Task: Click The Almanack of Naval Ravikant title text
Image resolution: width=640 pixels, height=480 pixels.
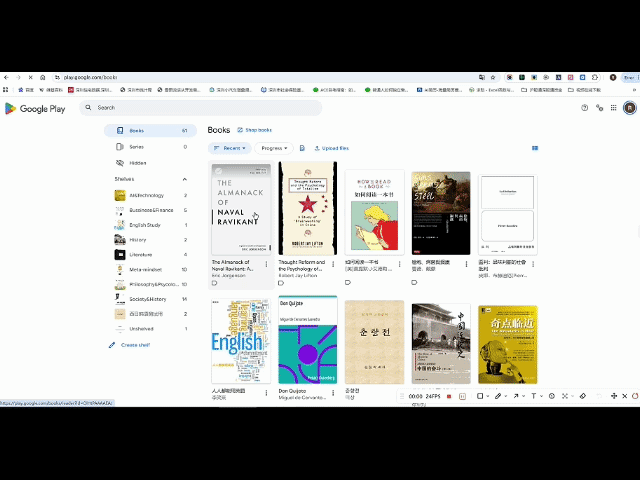Action: pos(232,265)
